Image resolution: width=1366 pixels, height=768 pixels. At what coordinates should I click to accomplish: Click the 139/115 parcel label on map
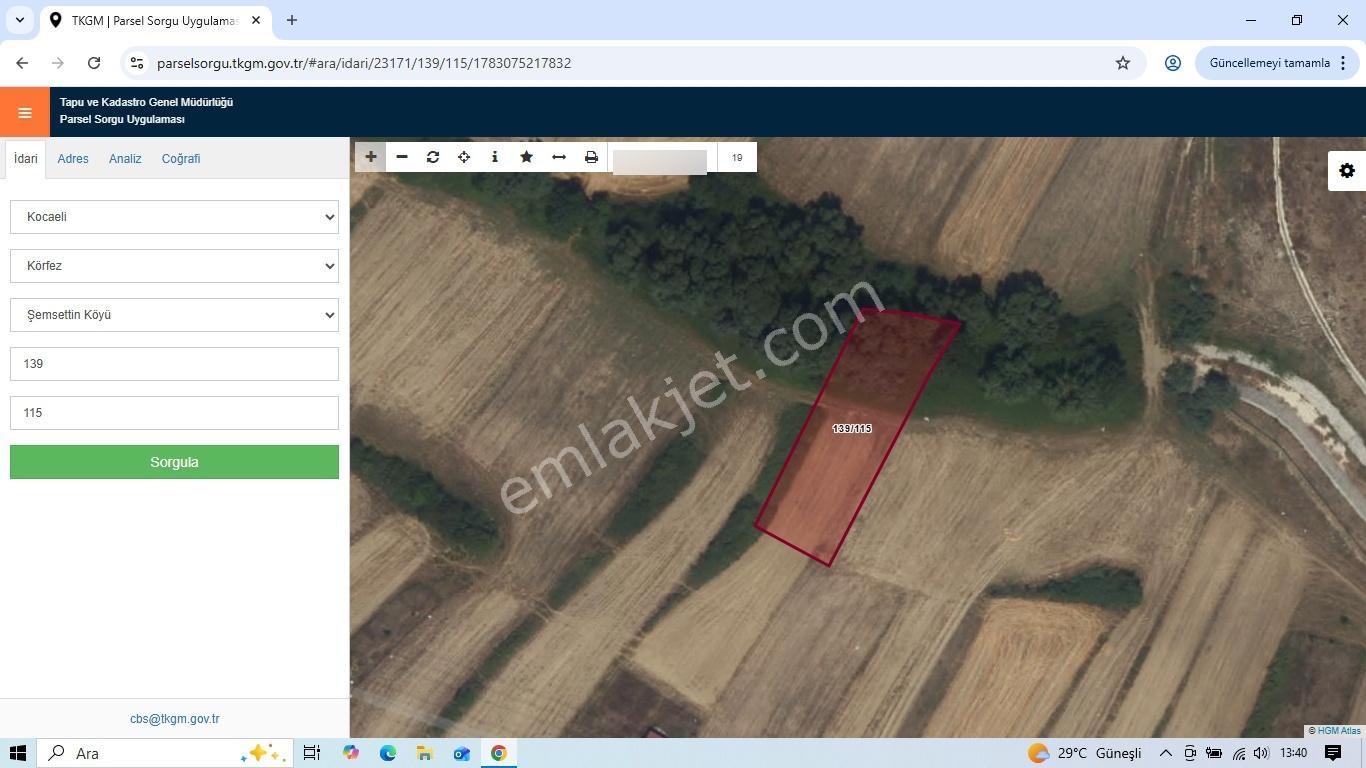coord(852,428)
